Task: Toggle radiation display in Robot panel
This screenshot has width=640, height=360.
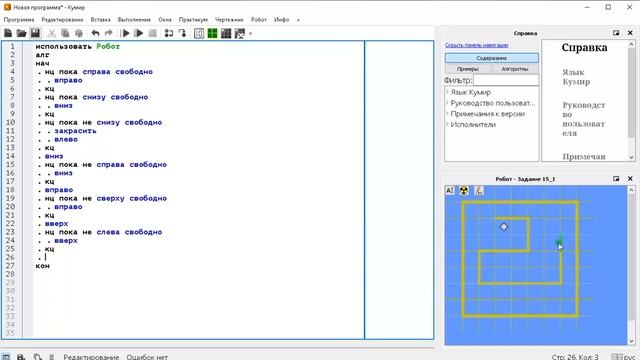Action: click(464, 190)
